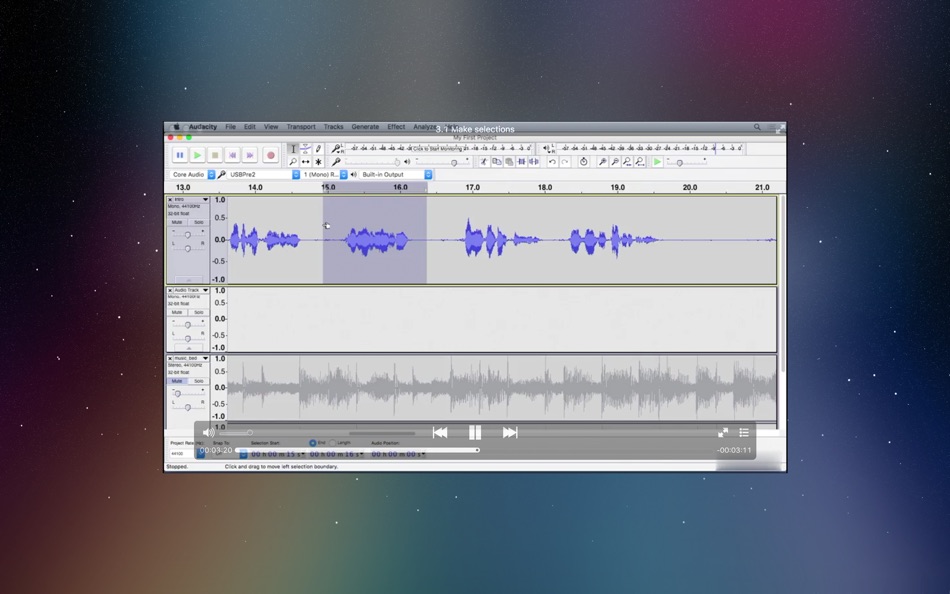Select the Selection tool
Screen dimensions: 950x594
293,147
